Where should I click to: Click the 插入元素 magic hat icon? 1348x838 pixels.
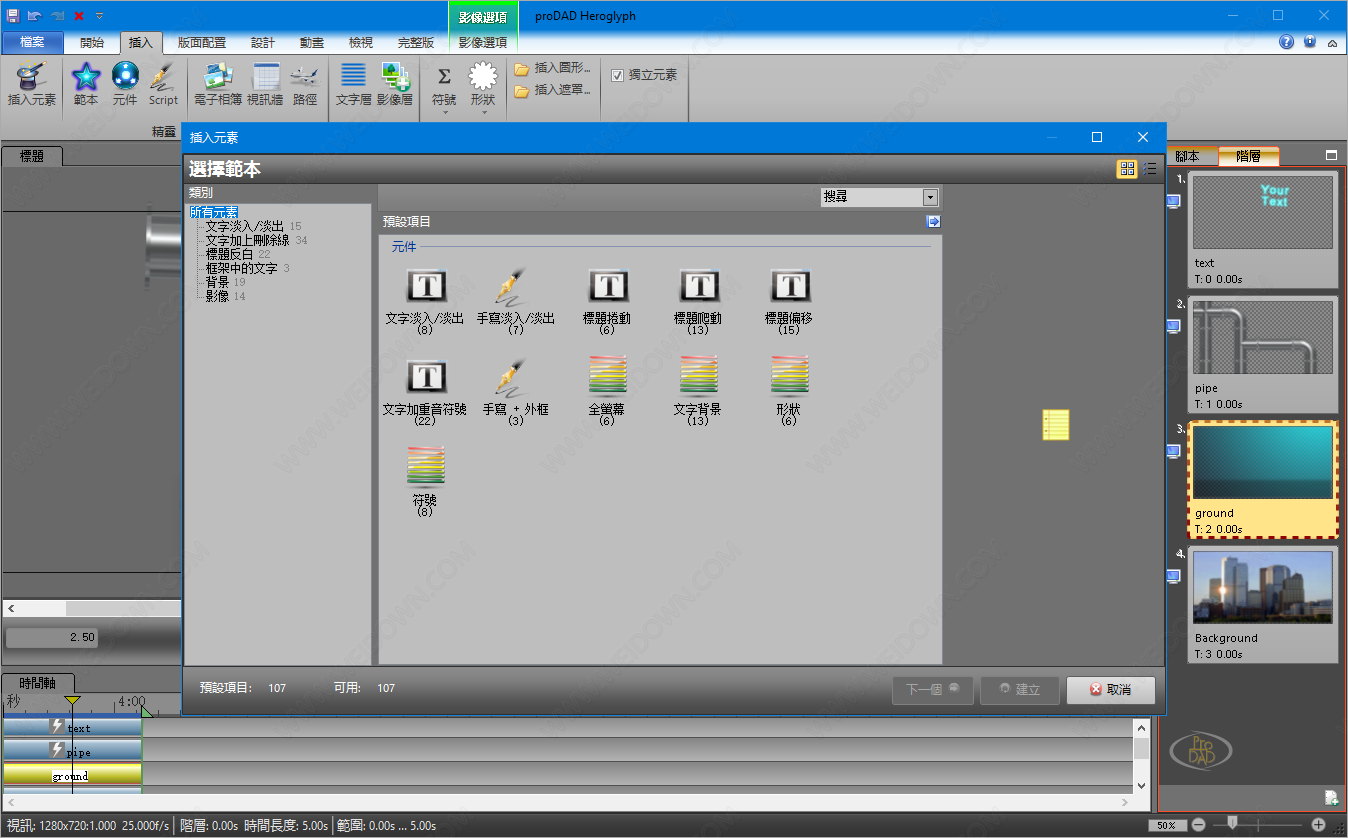coord(32,76)
